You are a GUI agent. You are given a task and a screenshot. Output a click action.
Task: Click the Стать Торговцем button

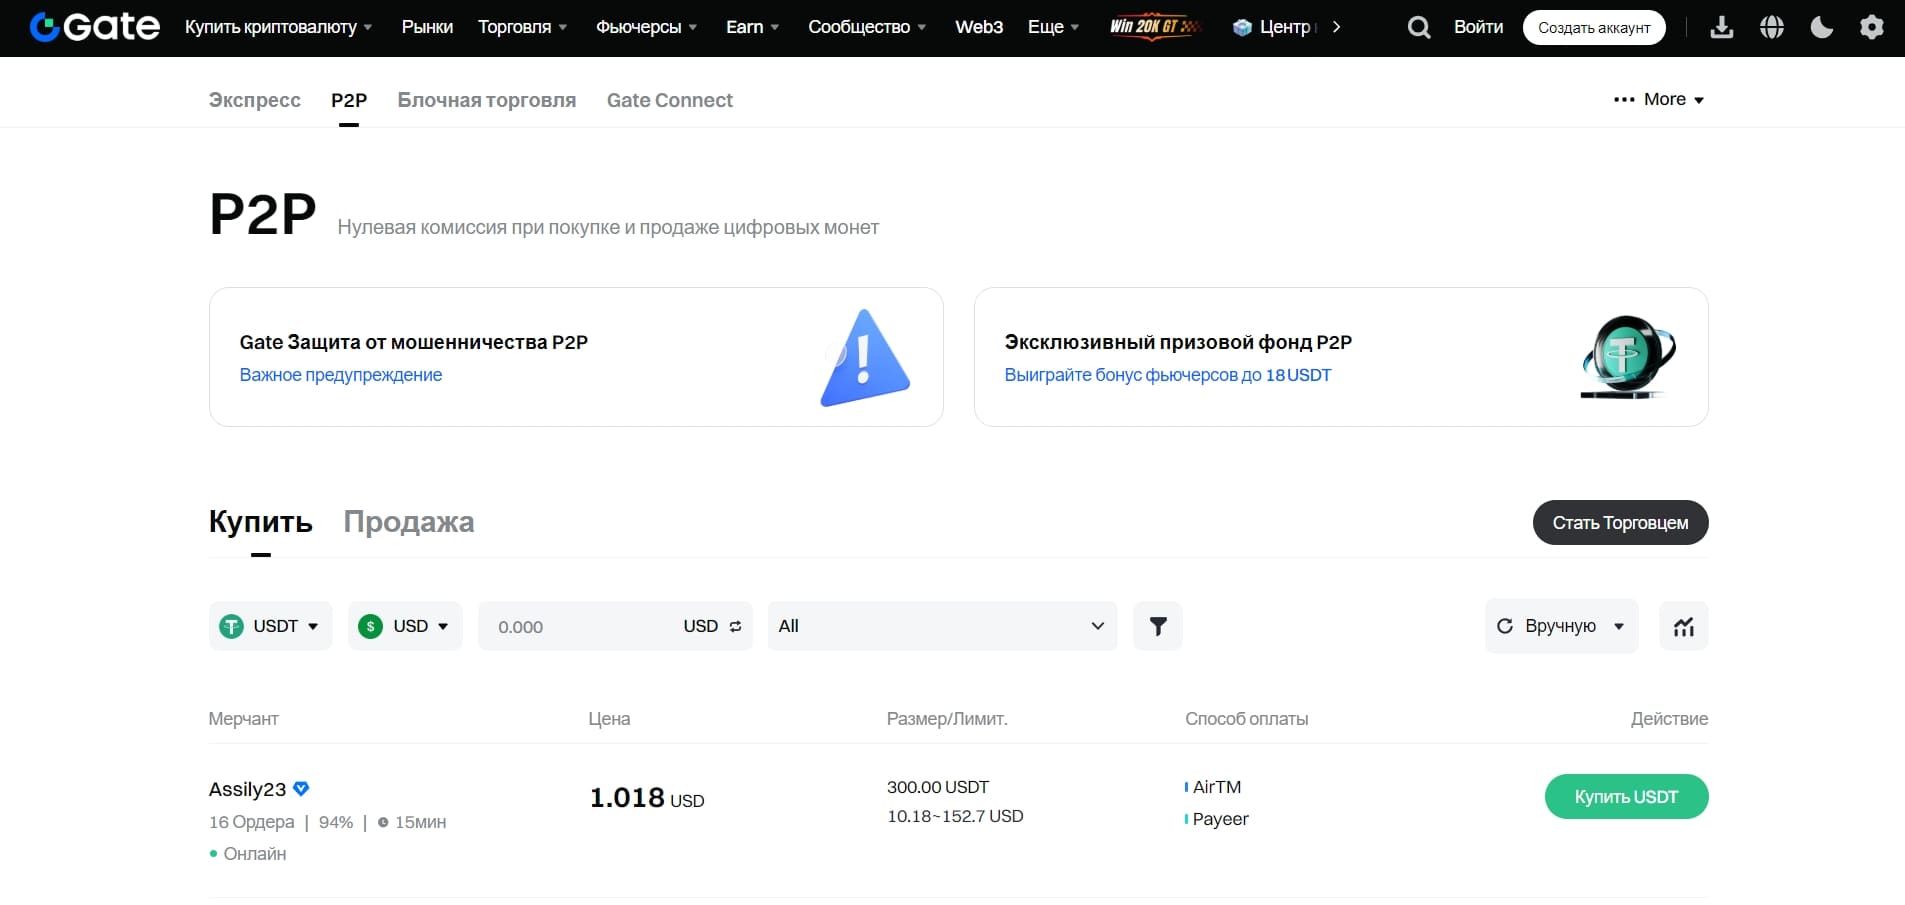point(1620,522)
